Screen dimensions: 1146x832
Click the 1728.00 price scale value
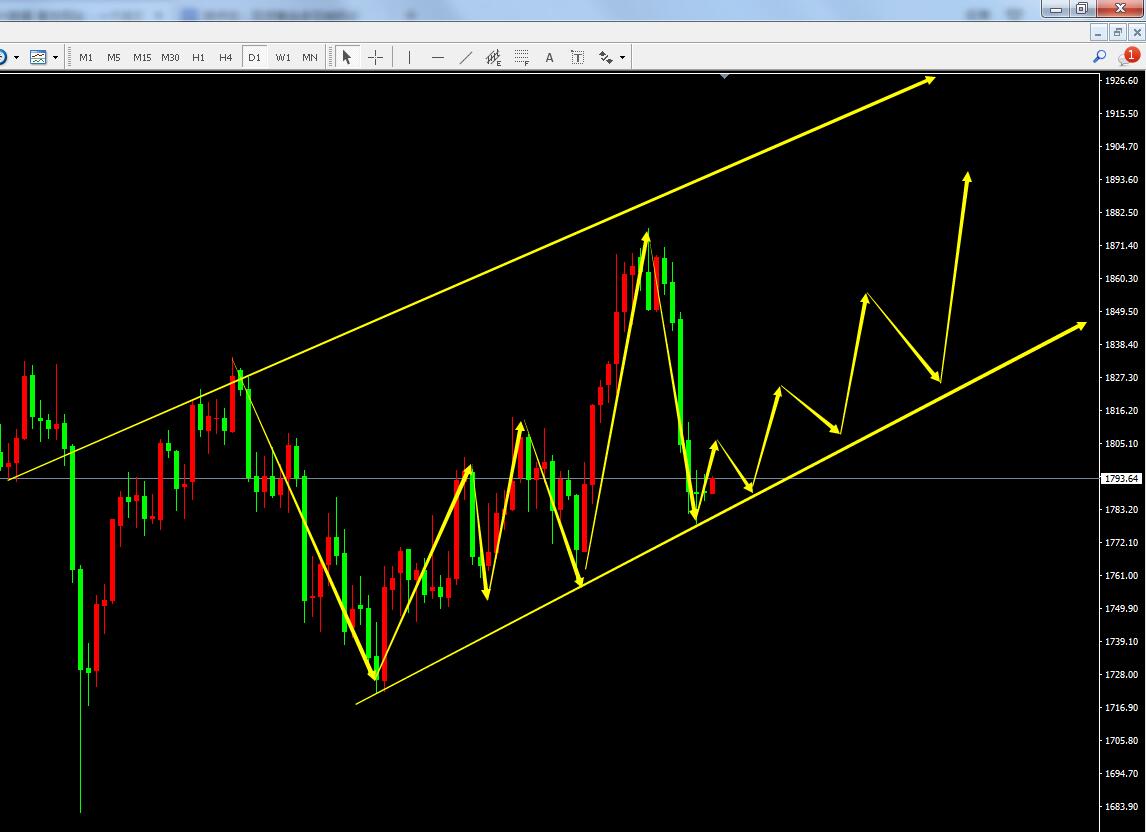pyautogui.click(x=1121, y=675)
